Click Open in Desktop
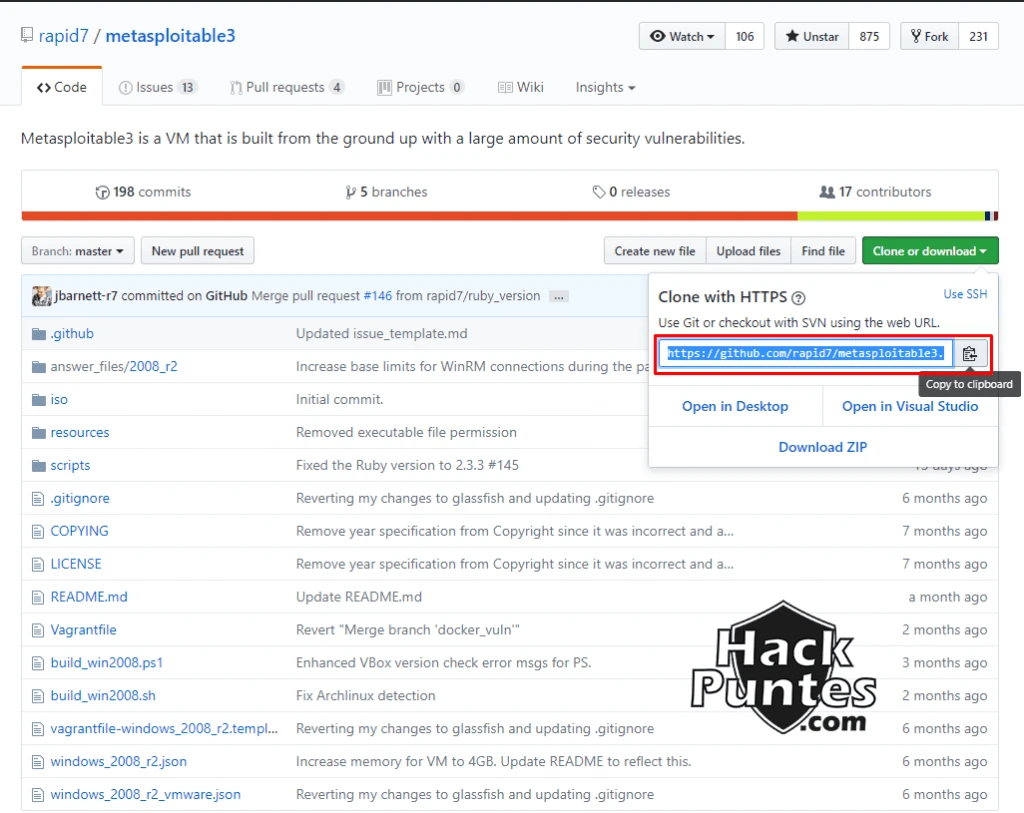Image resolution: width=1024 pixels, height=813 pixels. (x=735, y=406)
